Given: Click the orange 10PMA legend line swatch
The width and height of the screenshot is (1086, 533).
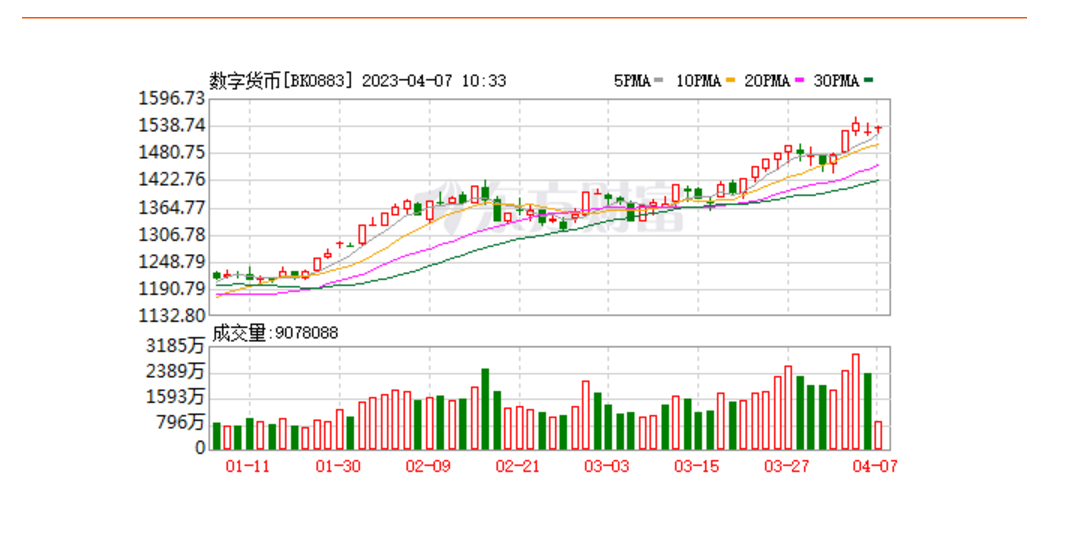Looking at the screenshot, I should (731, 81).
